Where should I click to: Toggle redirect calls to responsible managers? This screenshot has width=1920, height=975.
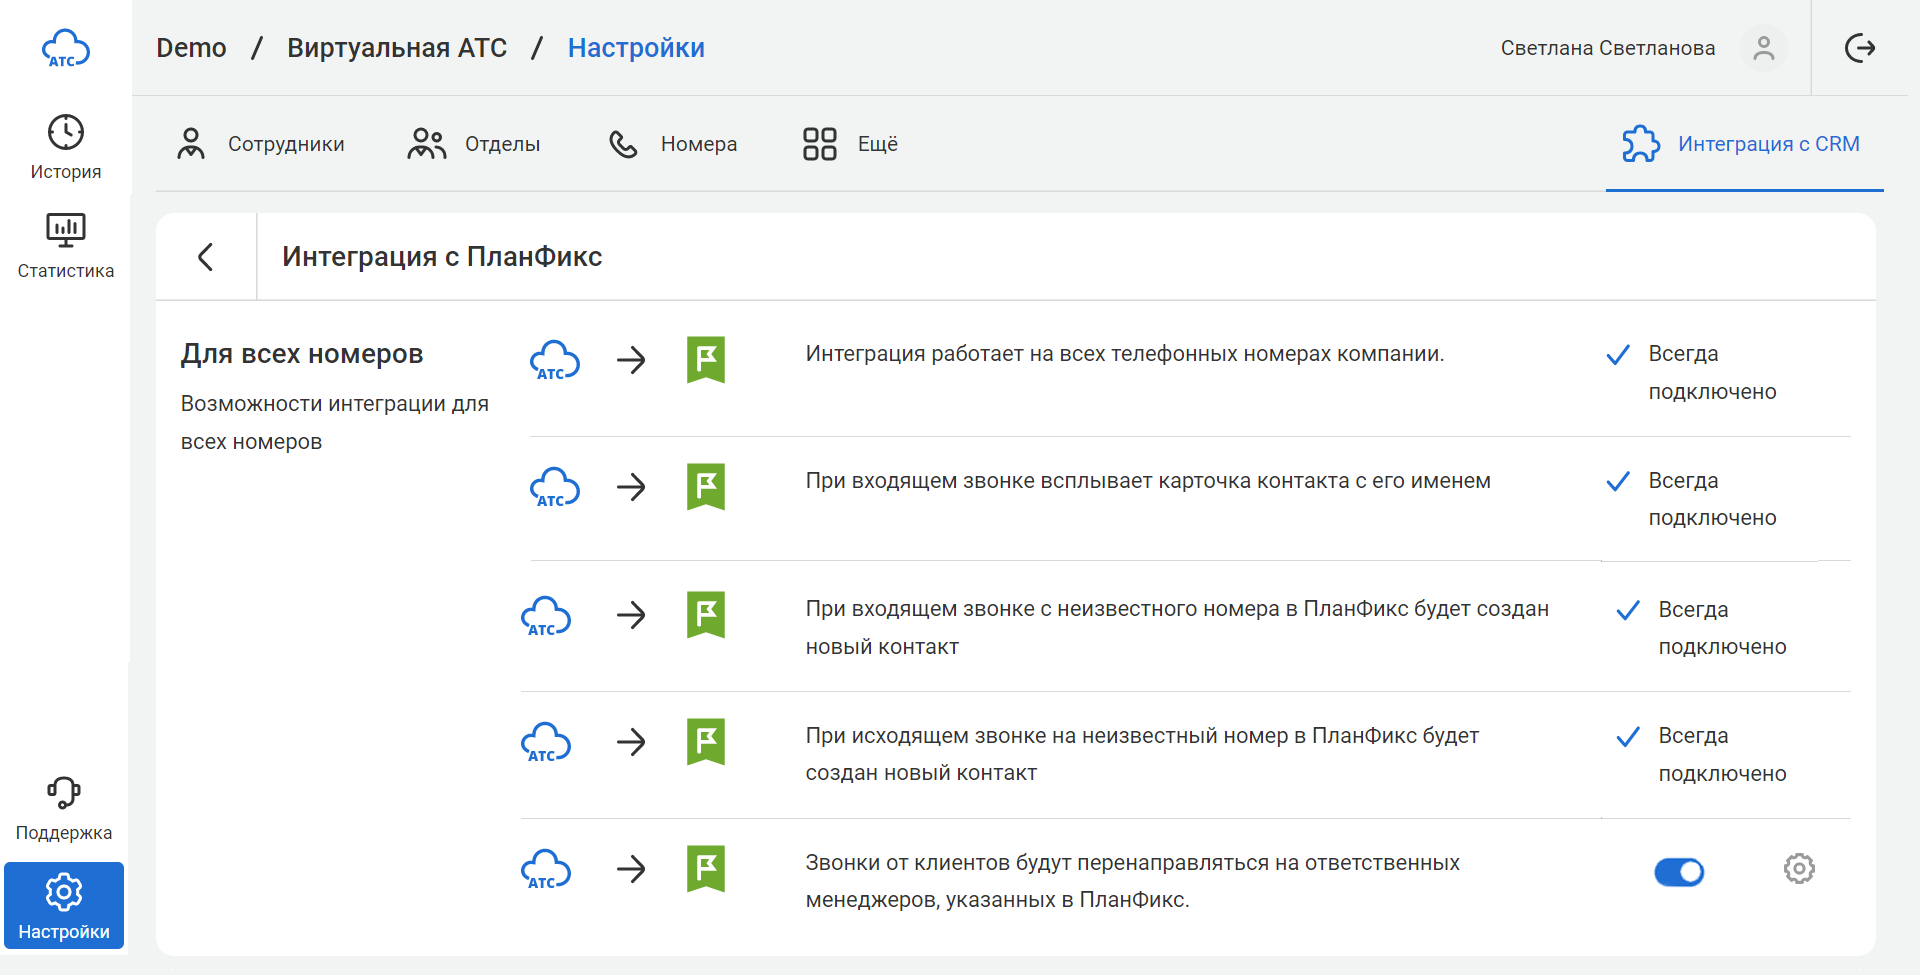[1679, 872]
